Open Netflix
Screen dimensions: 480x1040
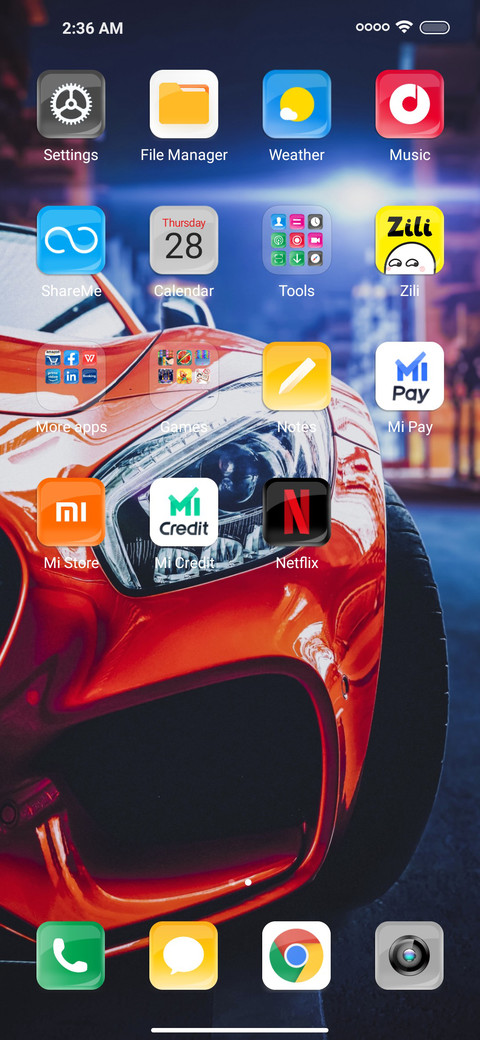pyautogui.click(x=296, y=512)
